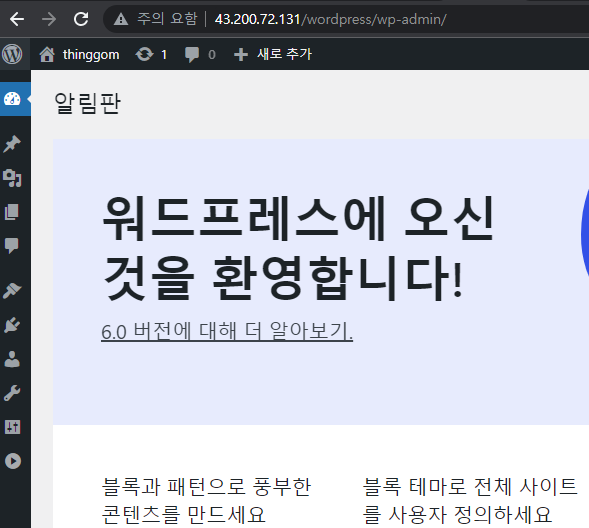The height and width of the screenshot is (528, 589).
Task: Open the Settings sliders icon in the sidebar
Action: (x=12, y=427)
